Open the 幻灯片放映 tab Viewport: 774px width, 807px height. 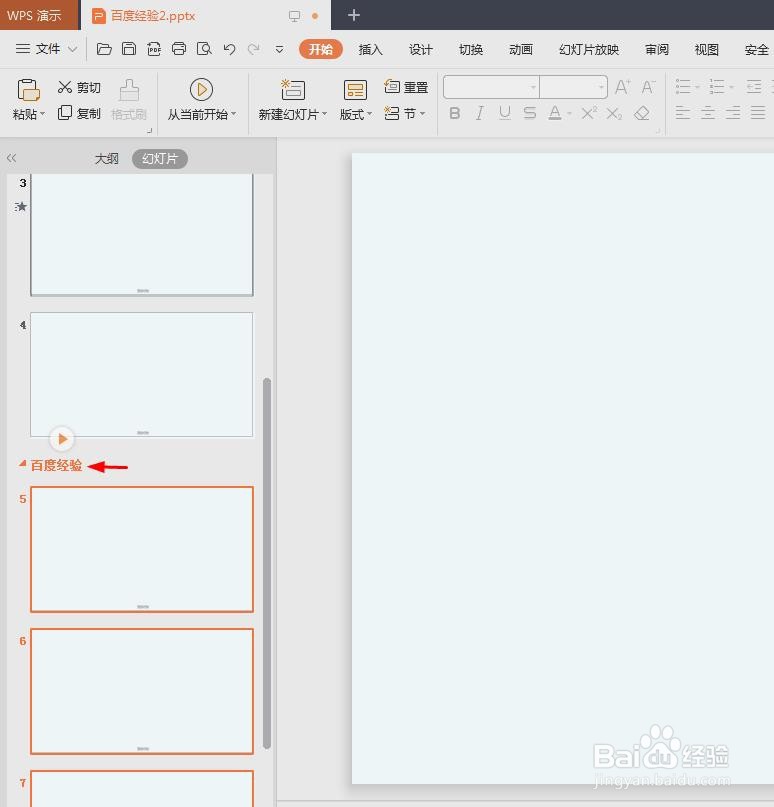pyautogui.click(x=589, y=49)
